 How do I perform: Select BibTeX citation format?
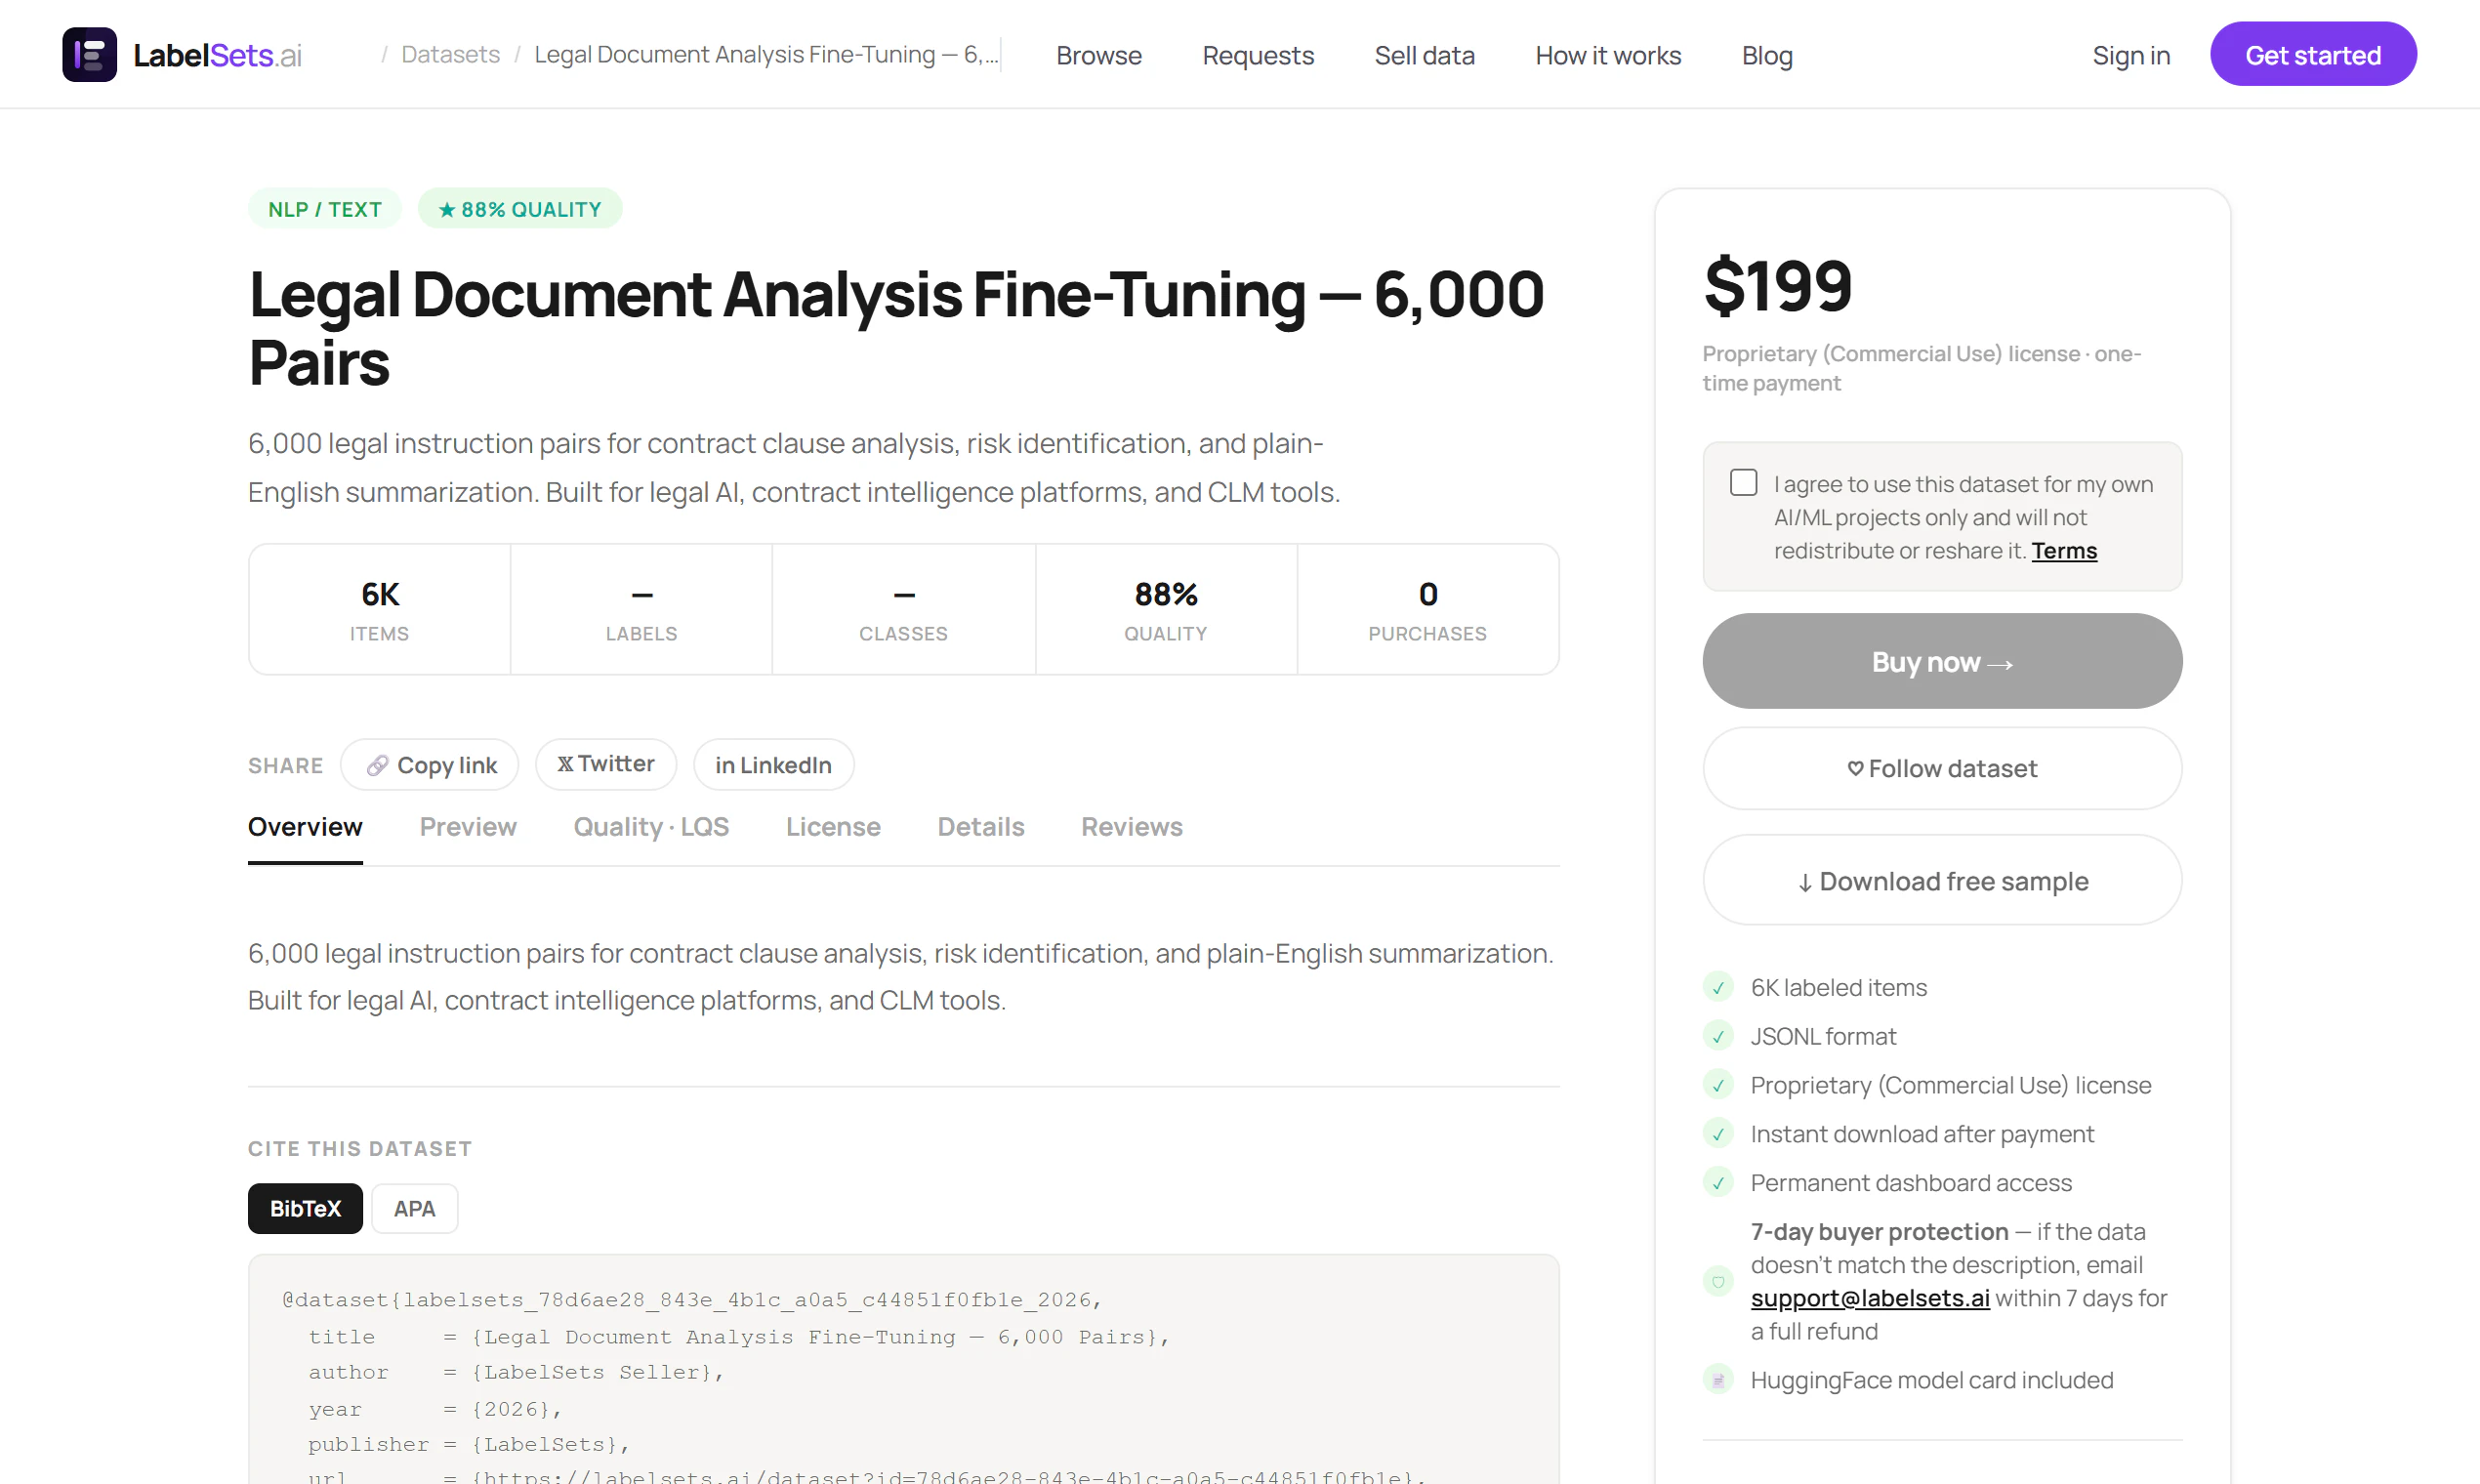point(305,1208)
